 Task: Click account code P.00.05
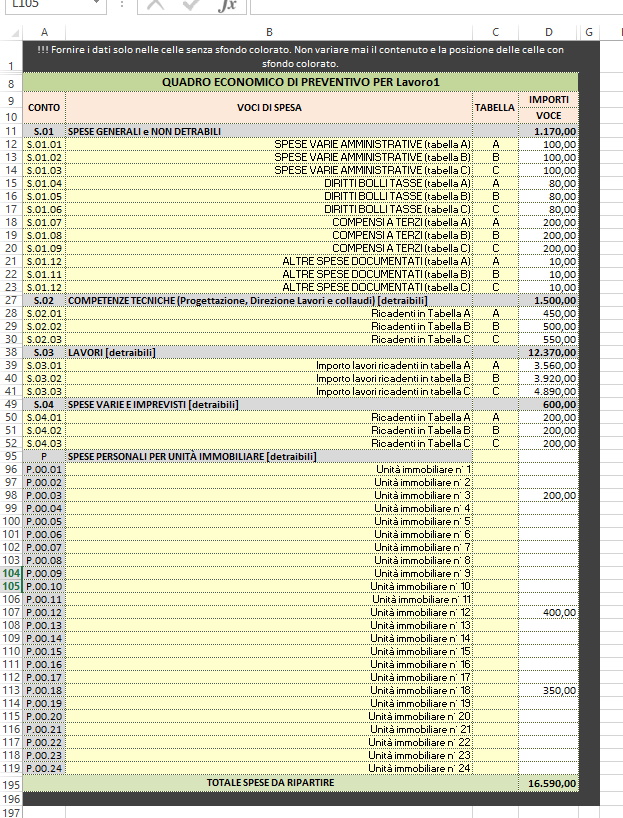[44, 522]
